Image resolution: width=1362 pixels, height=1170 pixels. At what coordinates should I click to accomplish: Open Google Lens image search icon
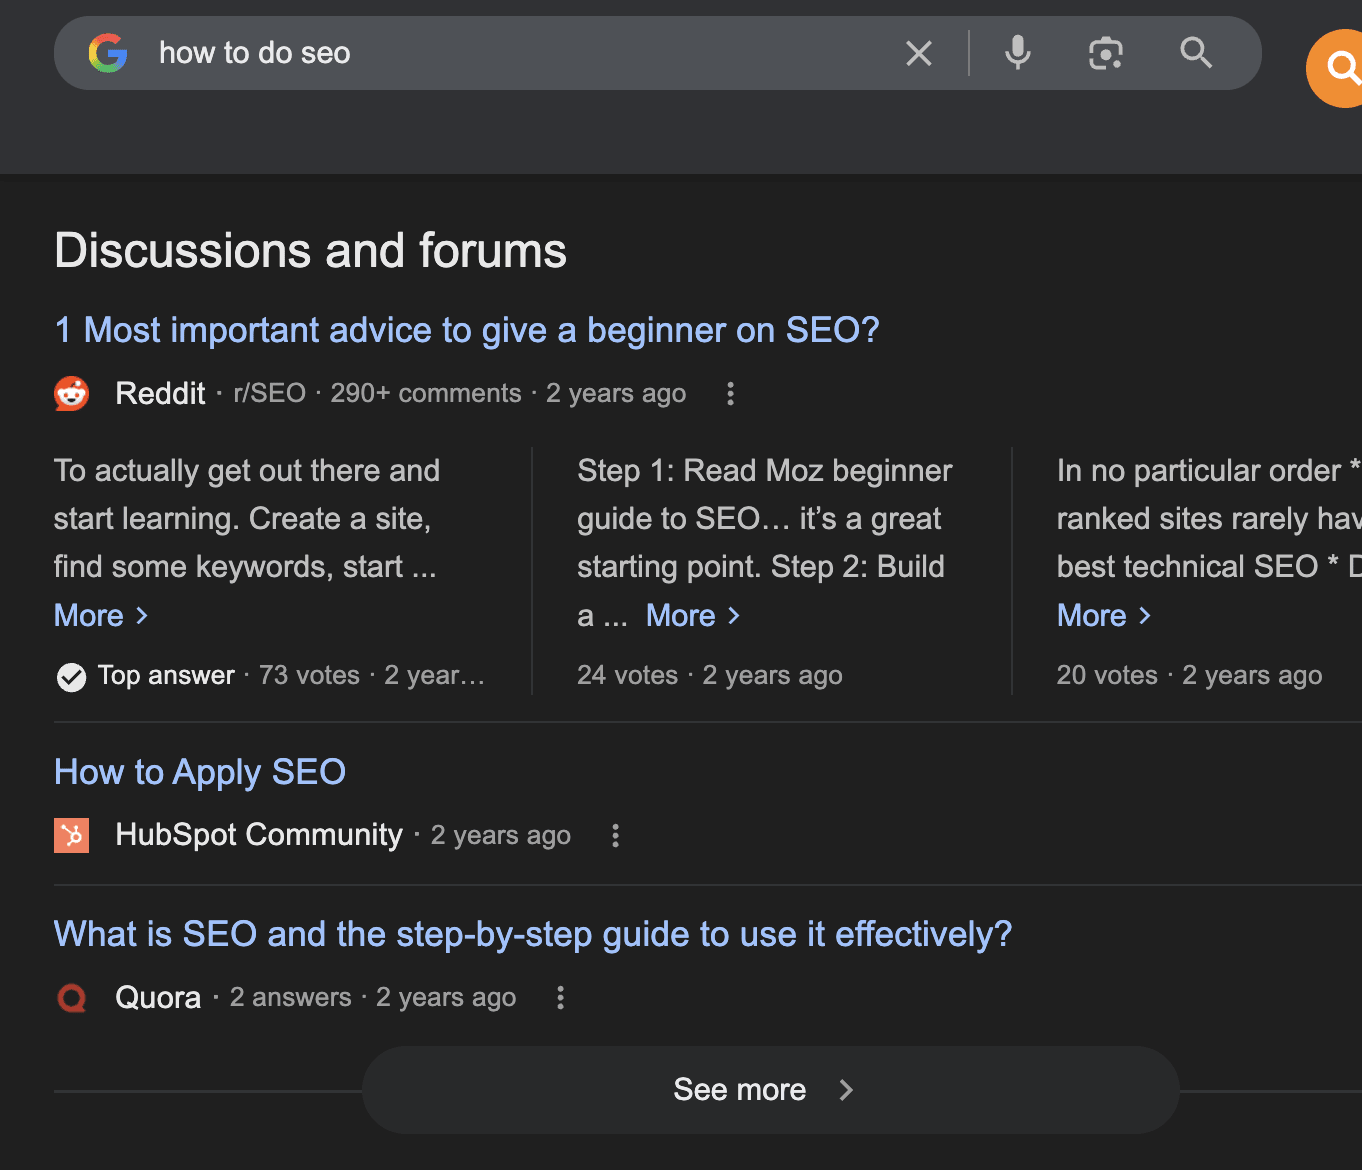(x=1105, y=53)
